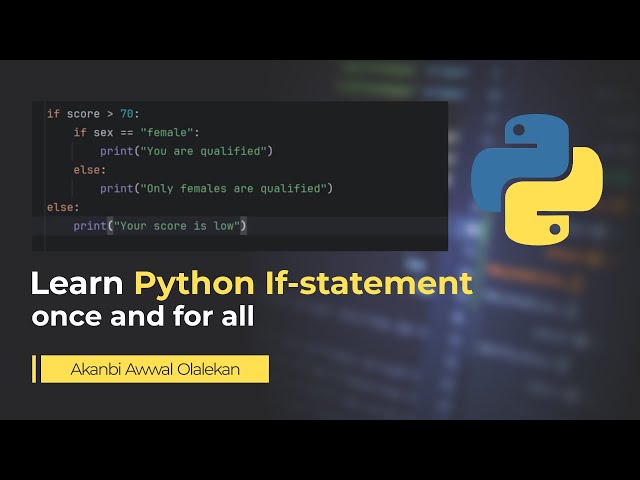Screen dimensions: 640x480
Task: Click the outer "else:" before the low score print
Action: [x=63, y=207]
